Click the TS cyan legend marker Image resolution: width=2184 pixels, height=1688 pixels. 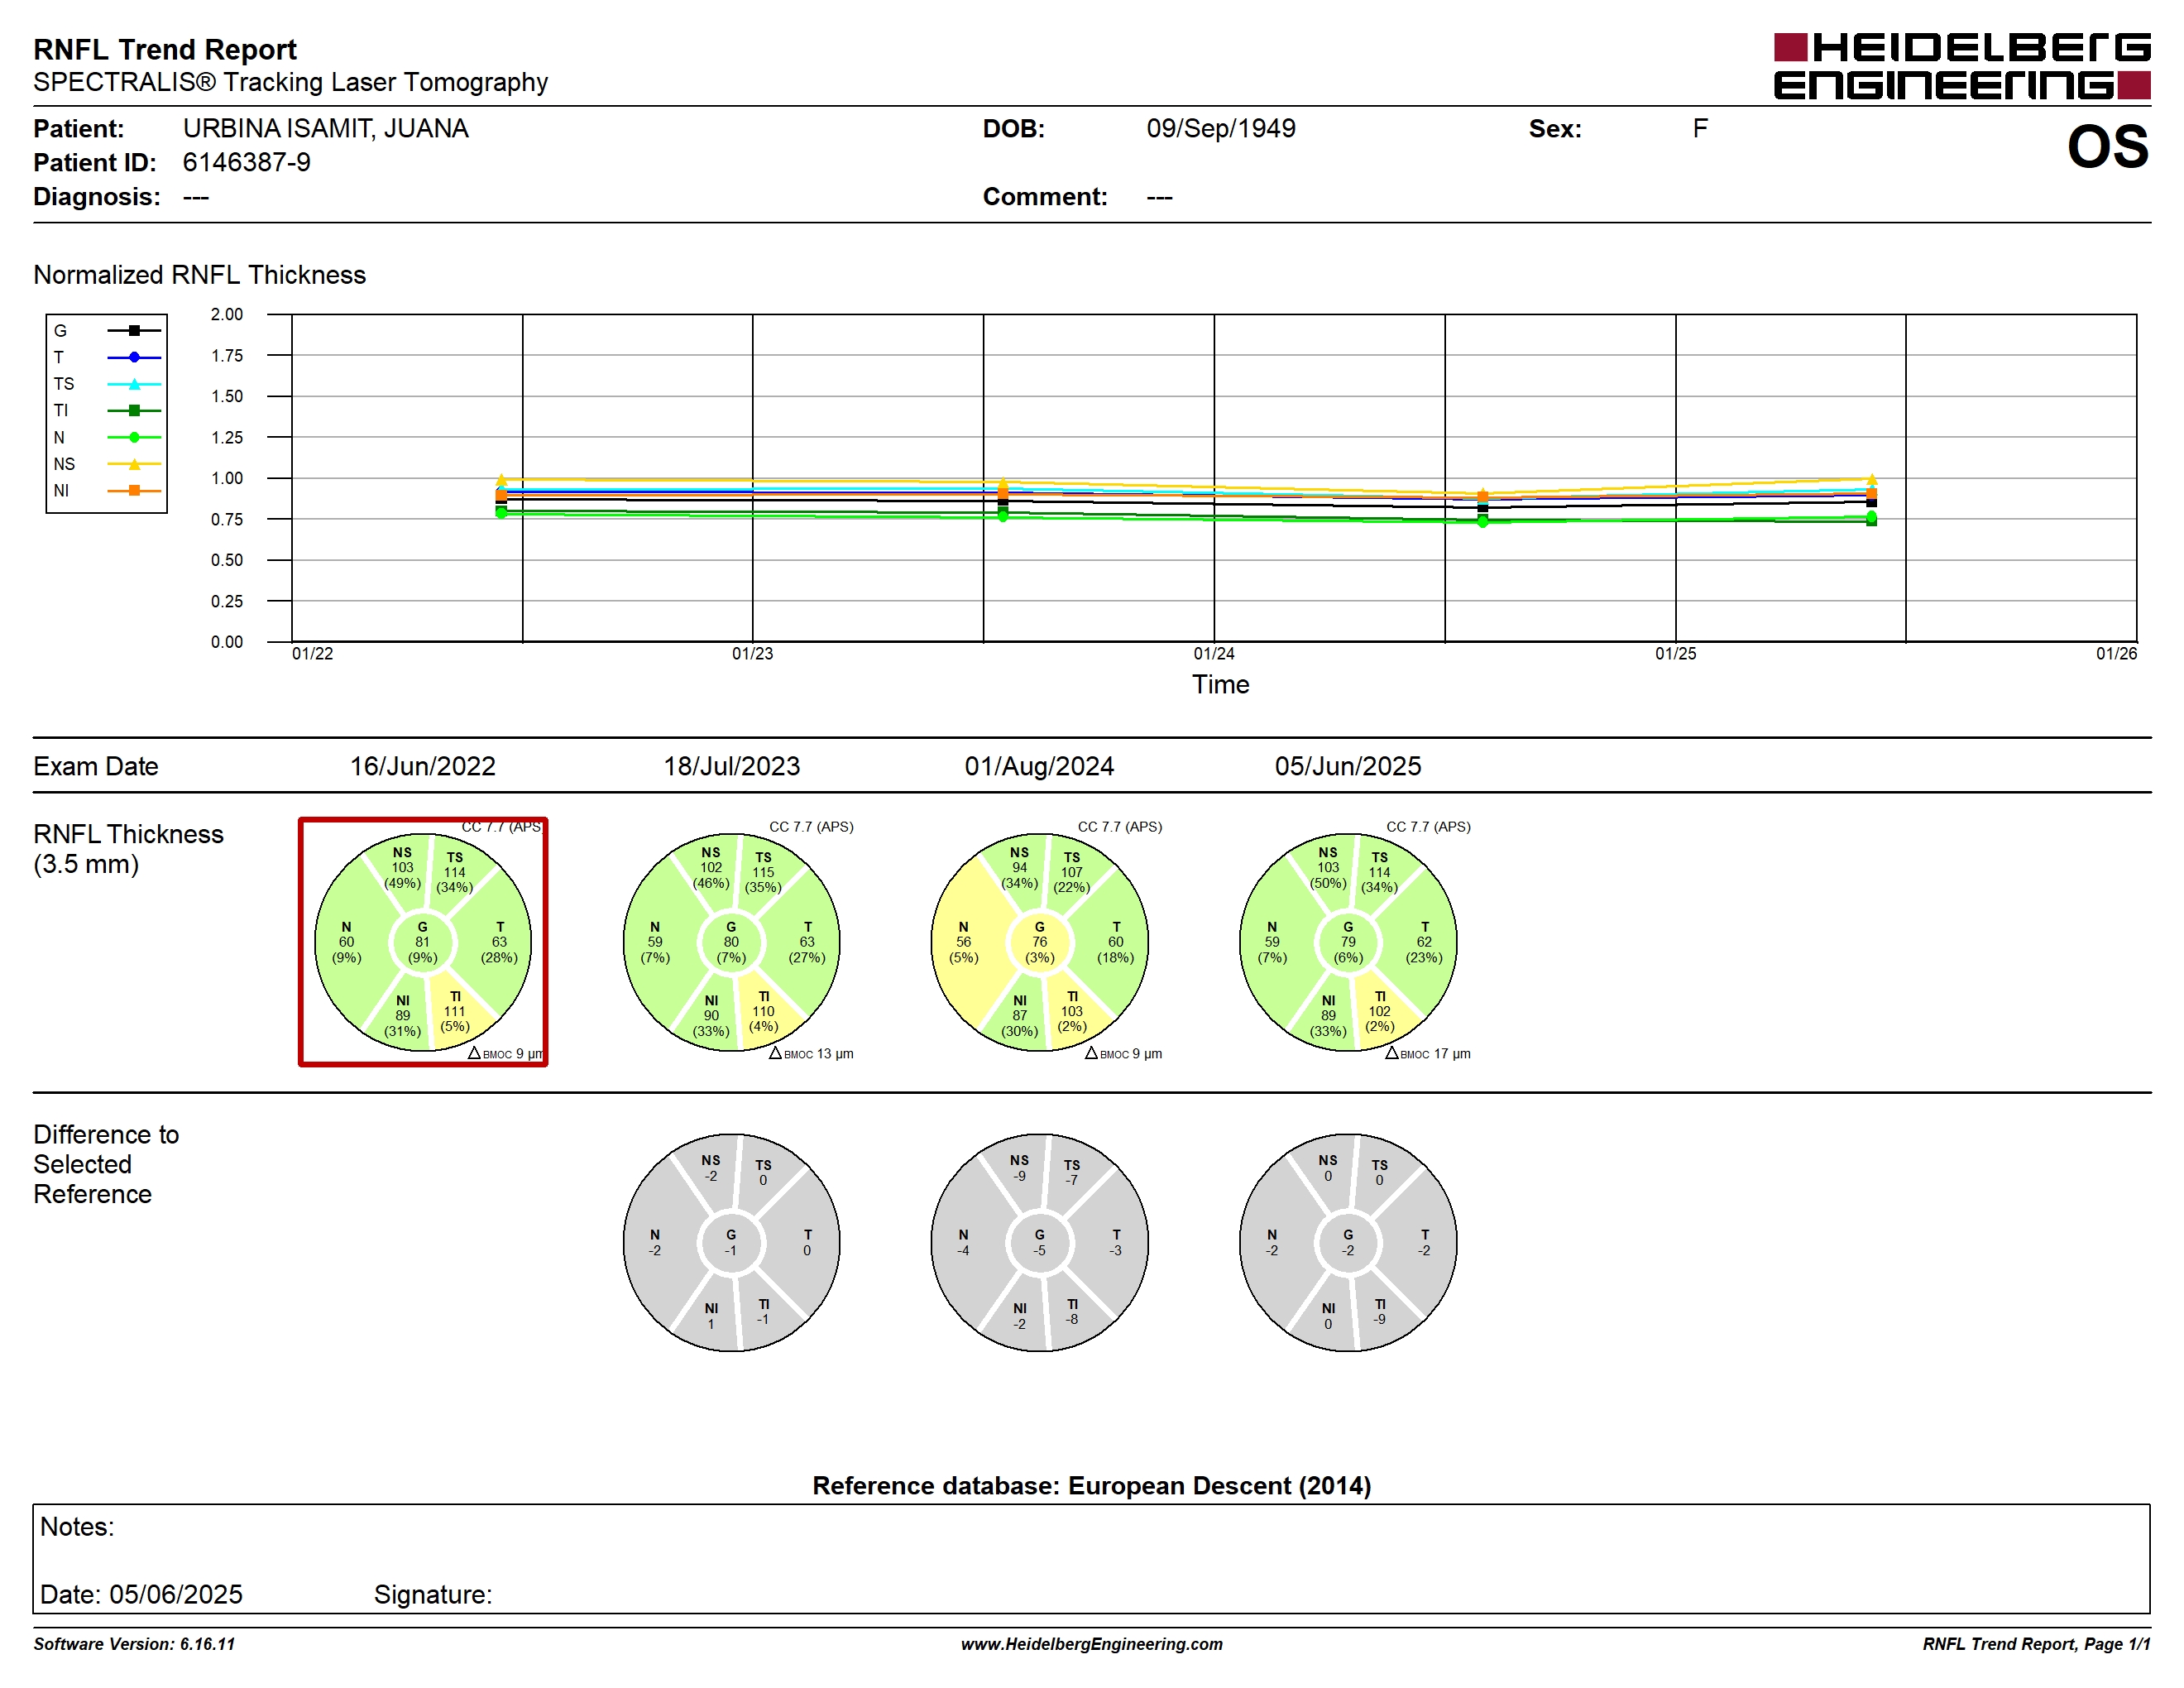pyautogui.click(x=134, y=384)
